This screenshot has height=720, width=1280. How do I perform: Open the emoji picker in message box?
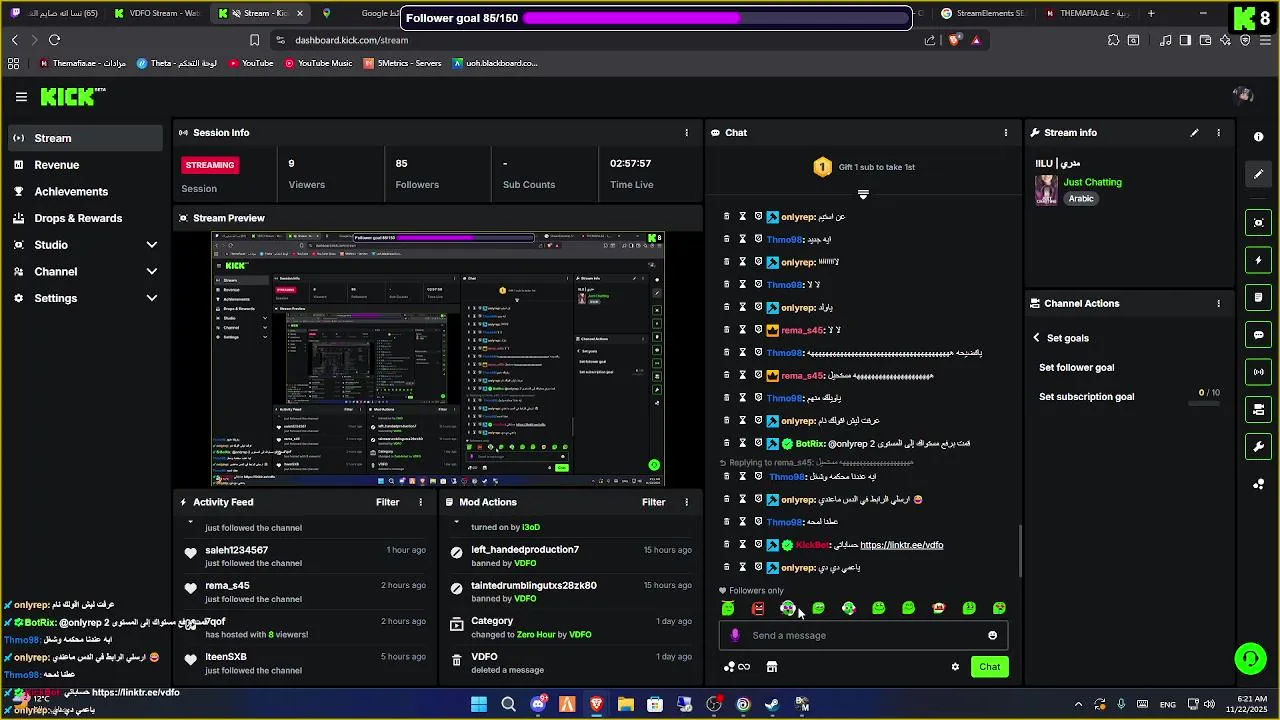pos(992,636)
